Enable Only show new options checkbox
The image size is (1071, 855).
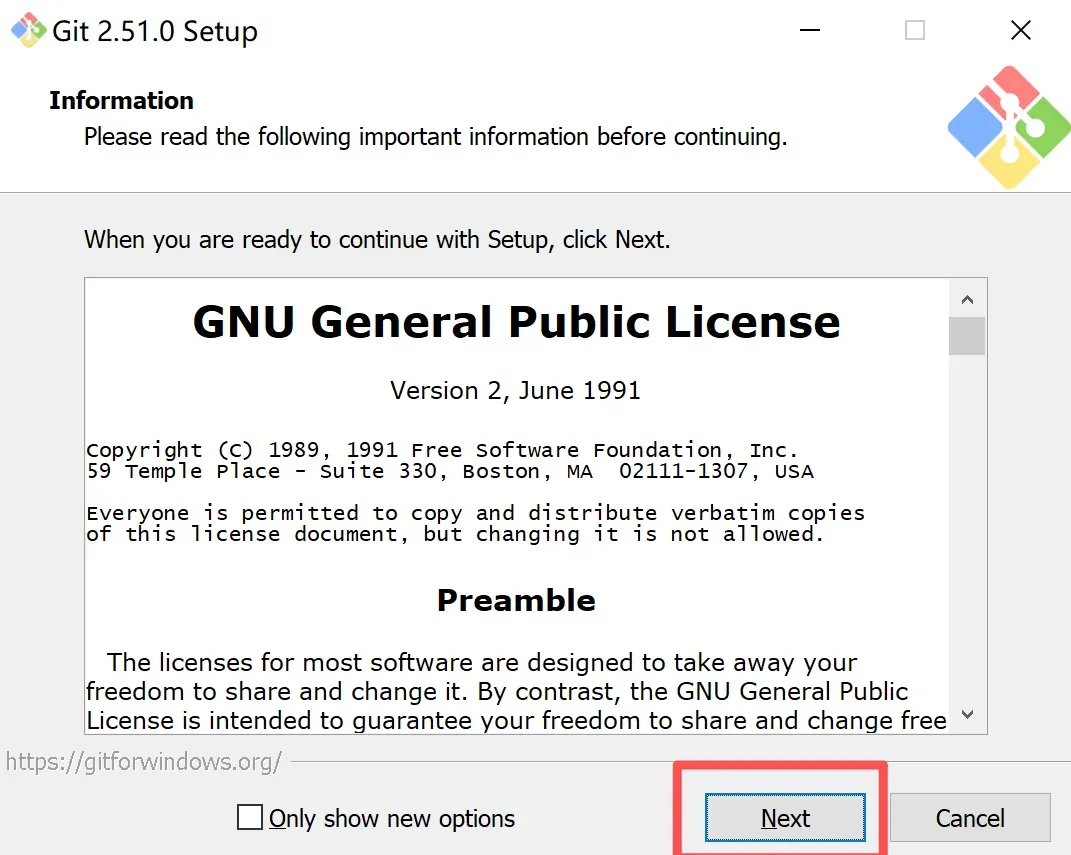[x=250, y=817]
